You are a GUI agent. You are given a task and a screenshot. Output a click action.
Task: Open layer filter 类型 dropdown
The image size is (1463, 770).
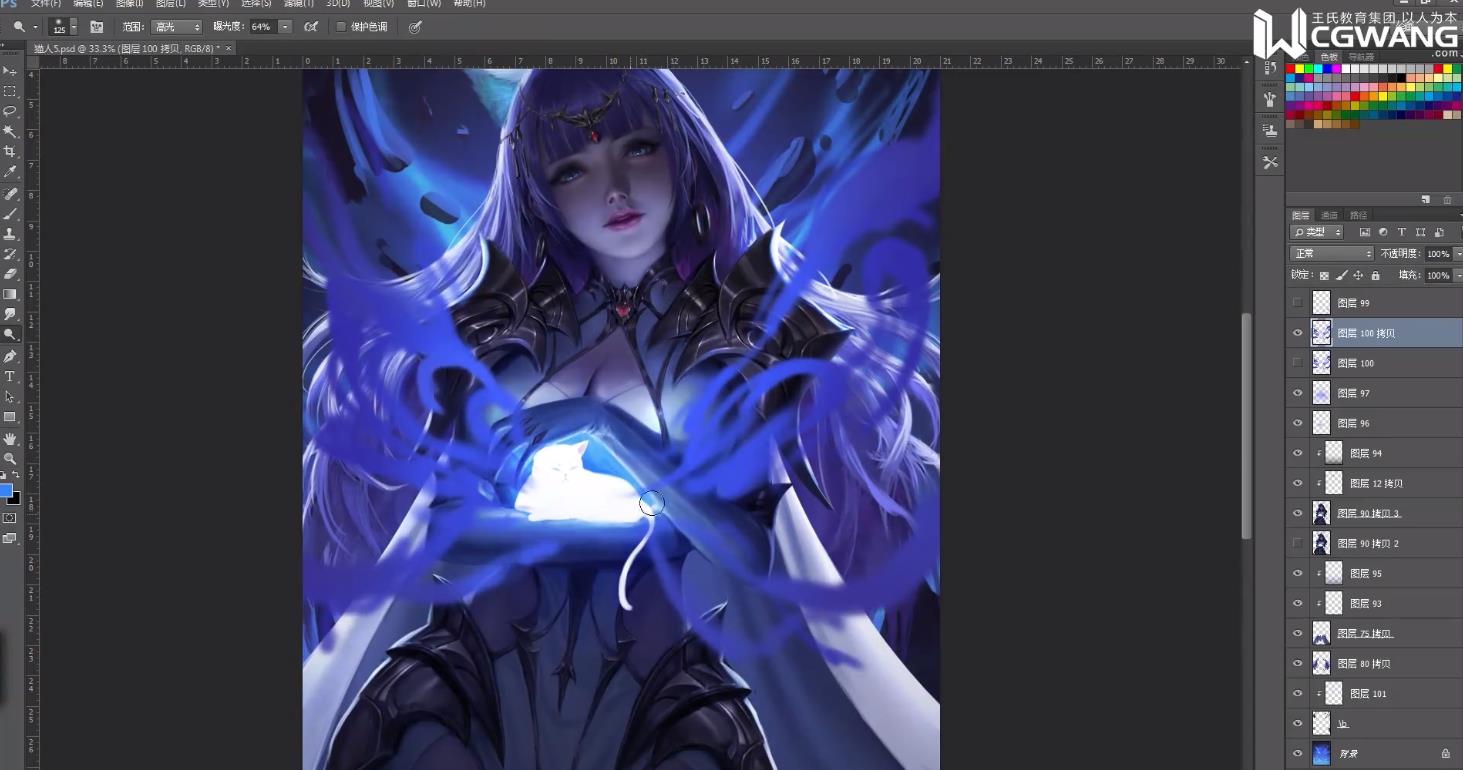coord(1316,232)
